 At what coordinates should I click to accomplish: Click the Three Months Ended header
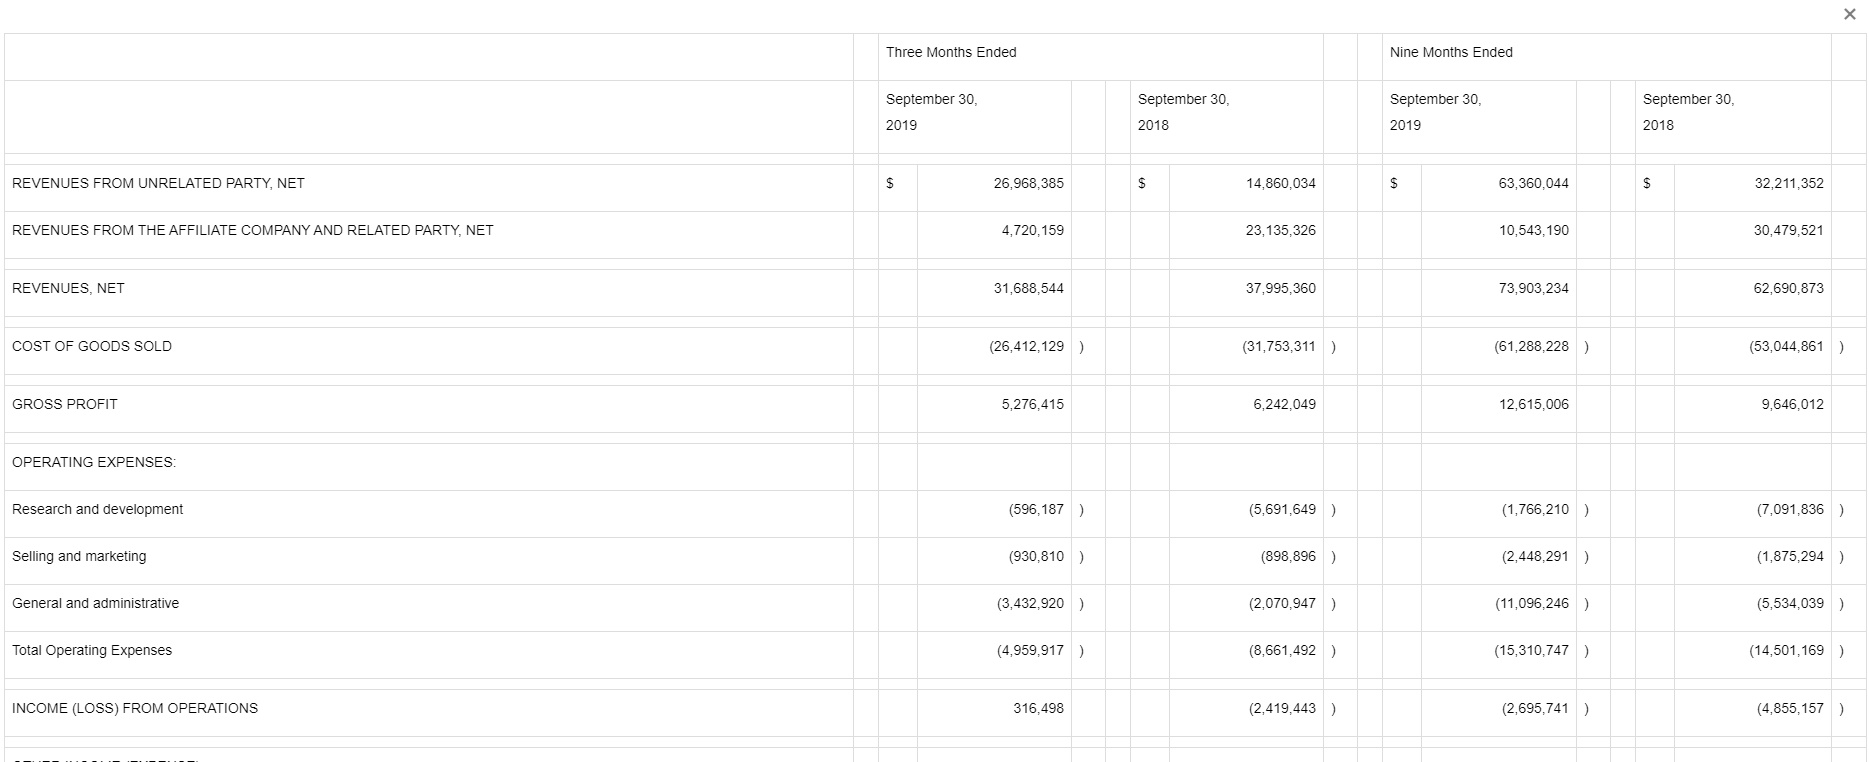click(x=950, y=53)
